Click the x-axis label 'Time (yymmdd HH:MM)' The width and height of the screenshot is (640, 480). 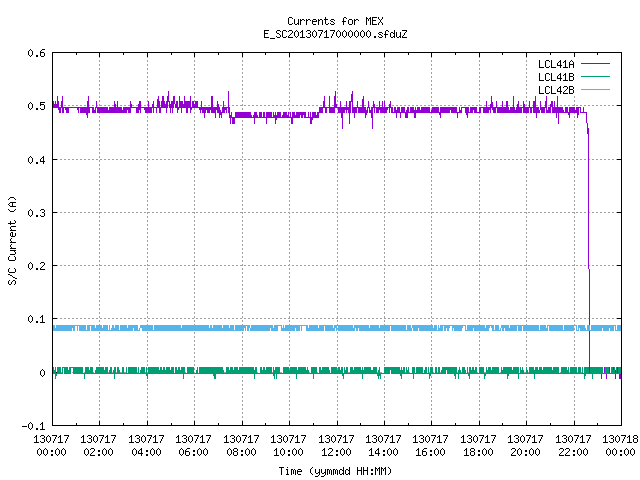(335, 471)
